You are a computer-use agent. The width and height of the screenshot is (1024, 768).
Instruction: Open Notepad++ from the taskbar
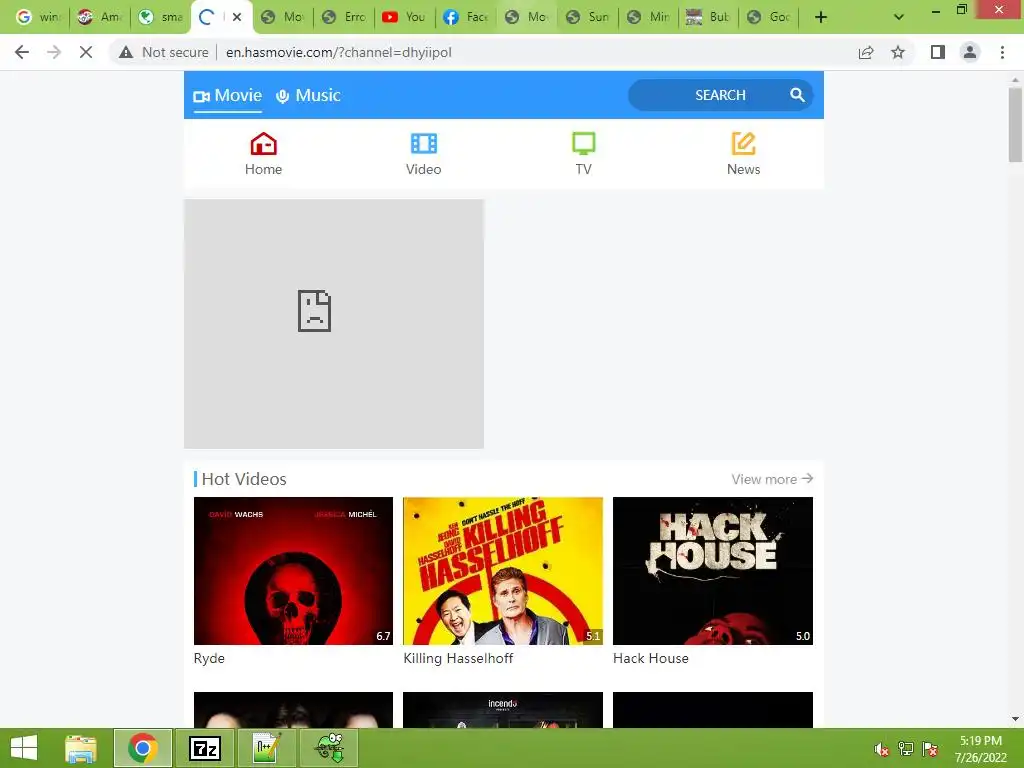pos(266,748)
